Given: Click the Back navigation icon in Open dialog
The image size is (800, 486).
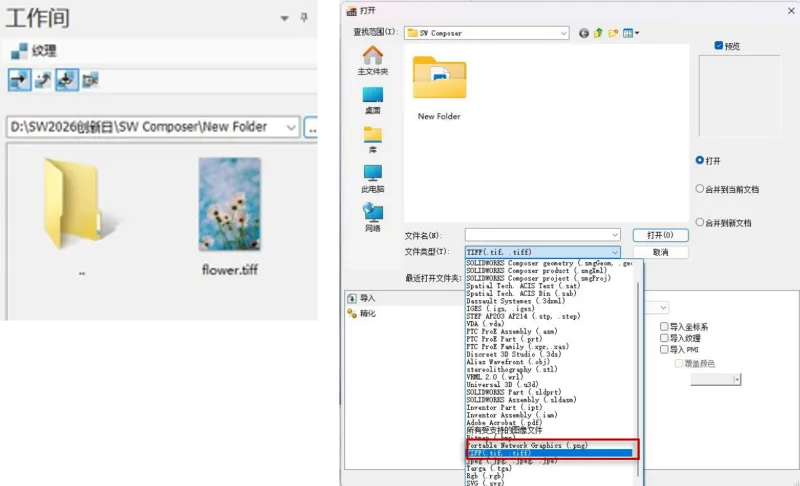Looking at the screenshot, I should (x=584, y=33).
